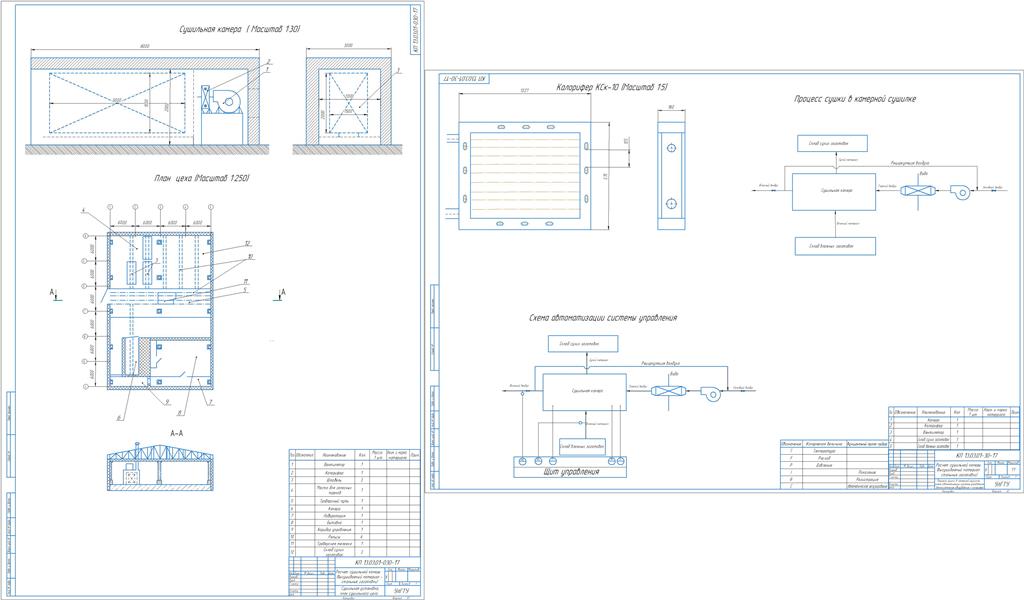Select the A-A building cross-section drawing
This screenshot has width=1024, height=600.
click(161, 468)
